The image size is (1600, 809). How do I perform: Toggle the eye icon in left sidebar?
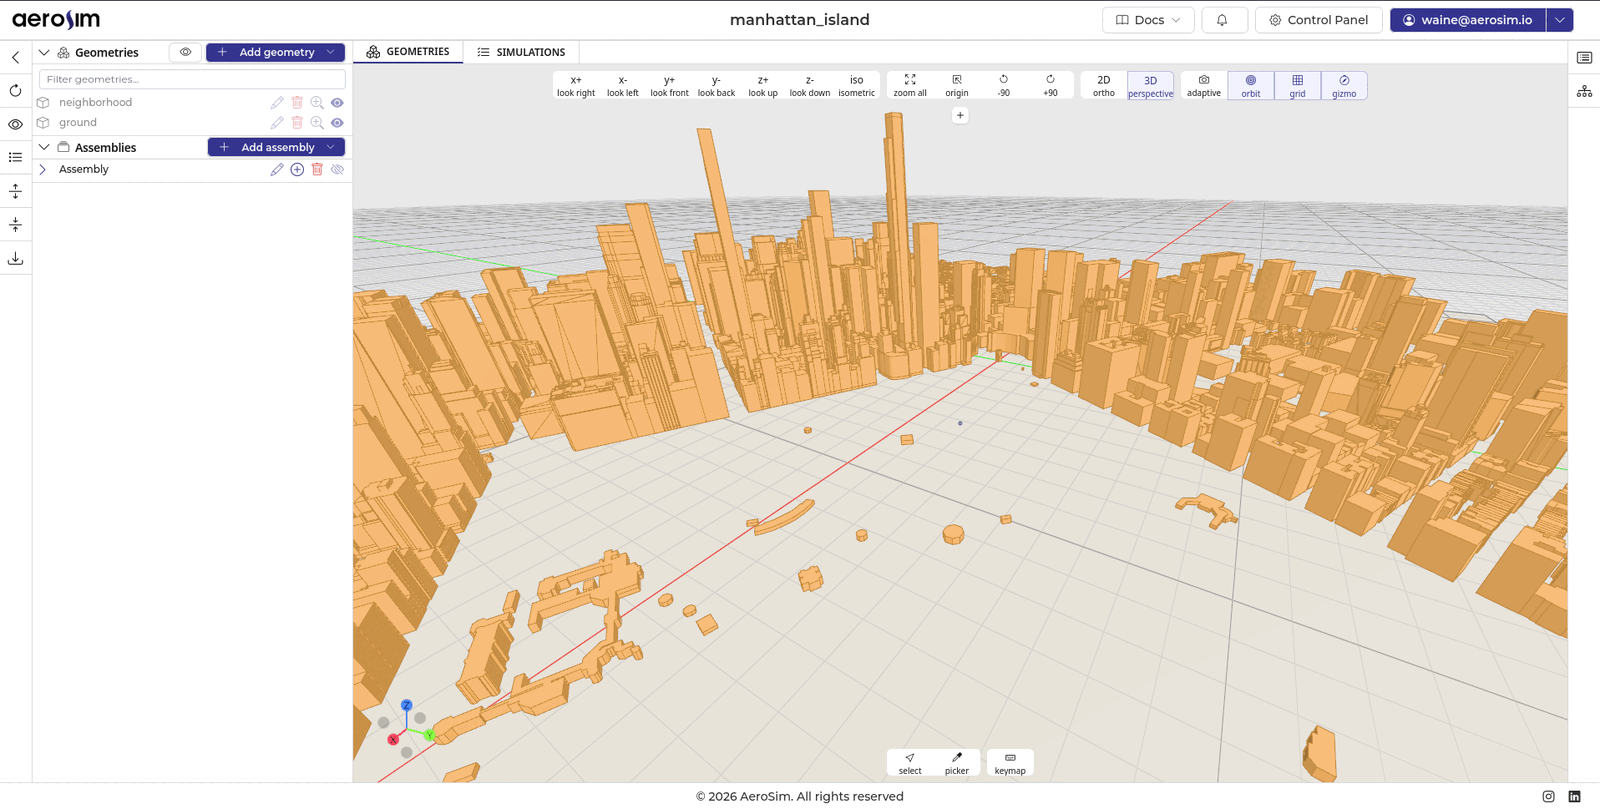[x=16, y=125]
